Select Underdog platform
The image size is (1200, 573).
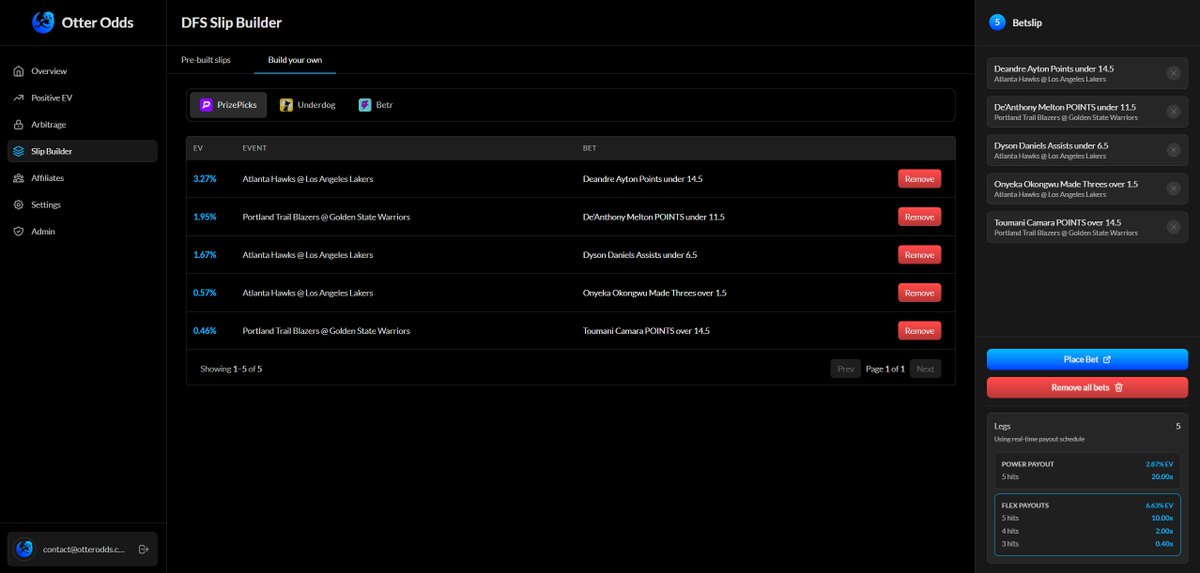(308, 105)
